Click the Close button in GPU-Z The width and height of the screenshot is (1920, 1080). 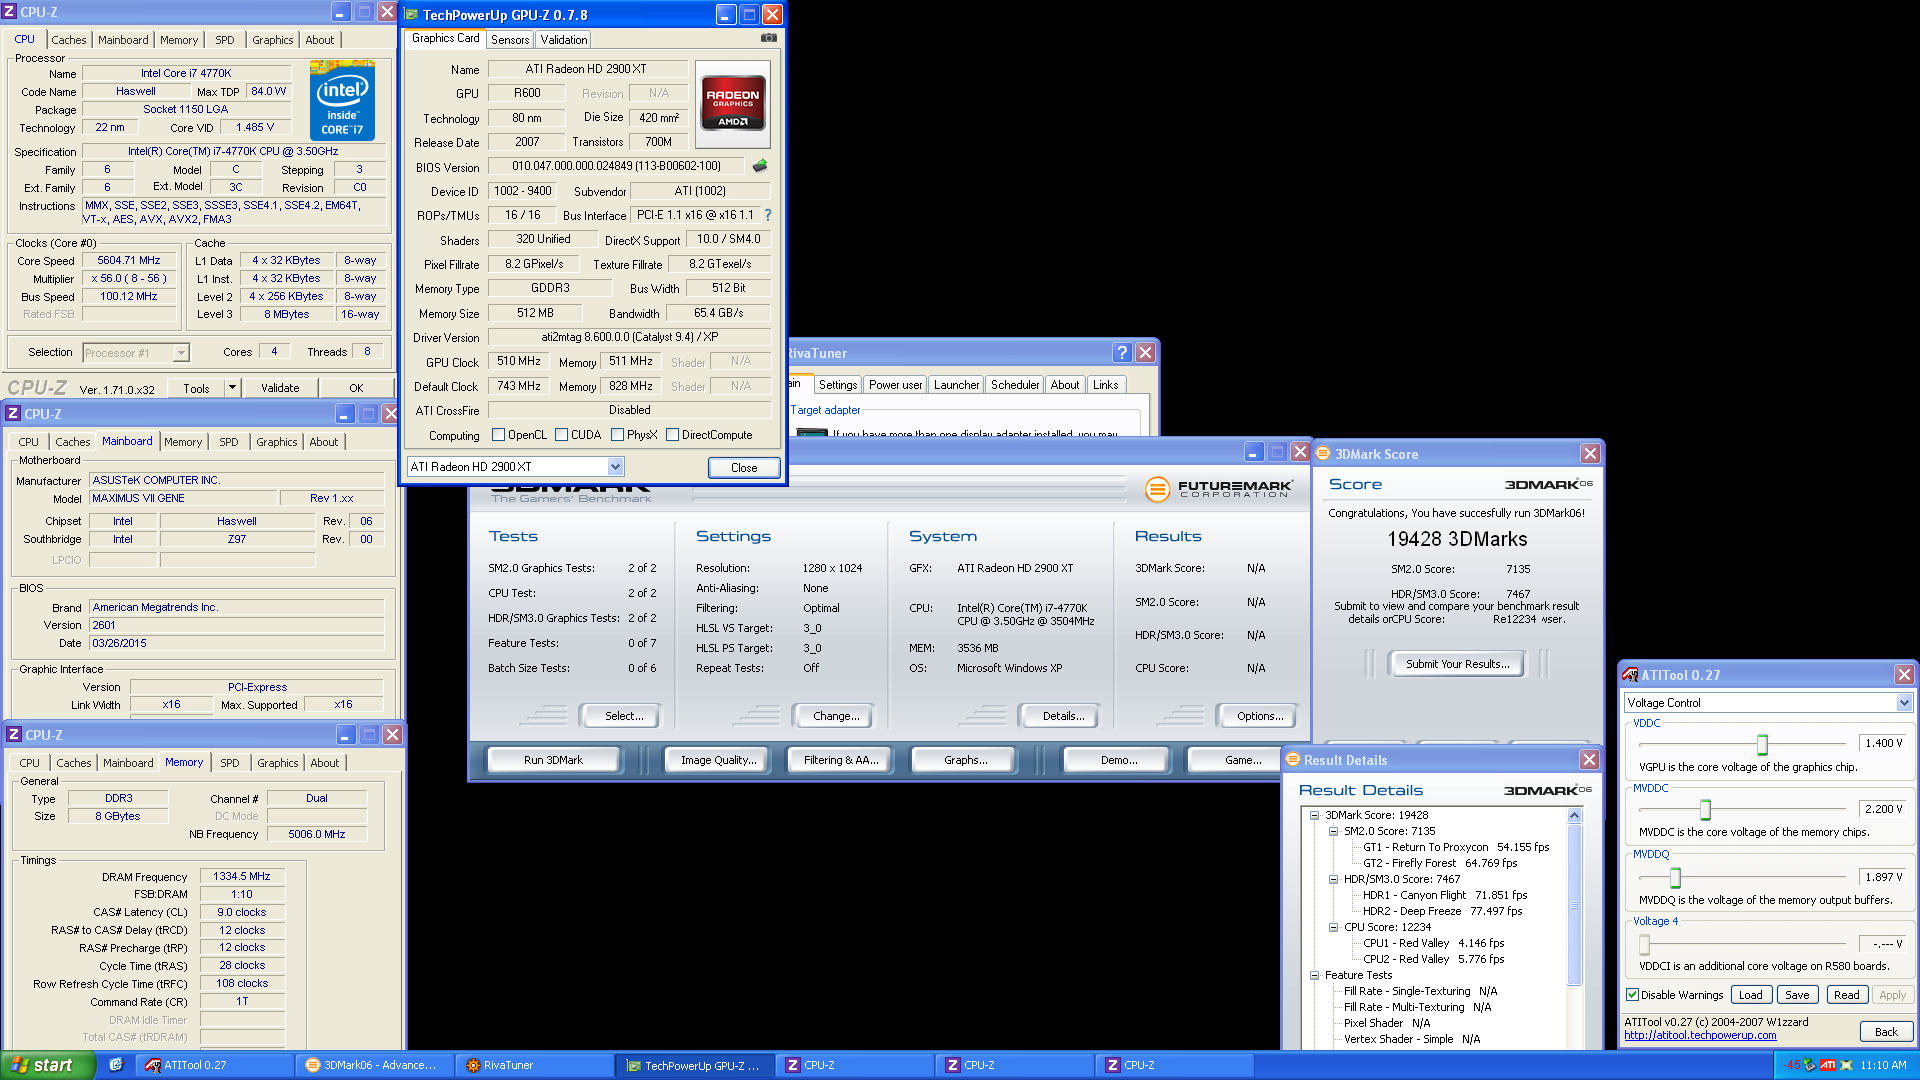coord(744,468)
